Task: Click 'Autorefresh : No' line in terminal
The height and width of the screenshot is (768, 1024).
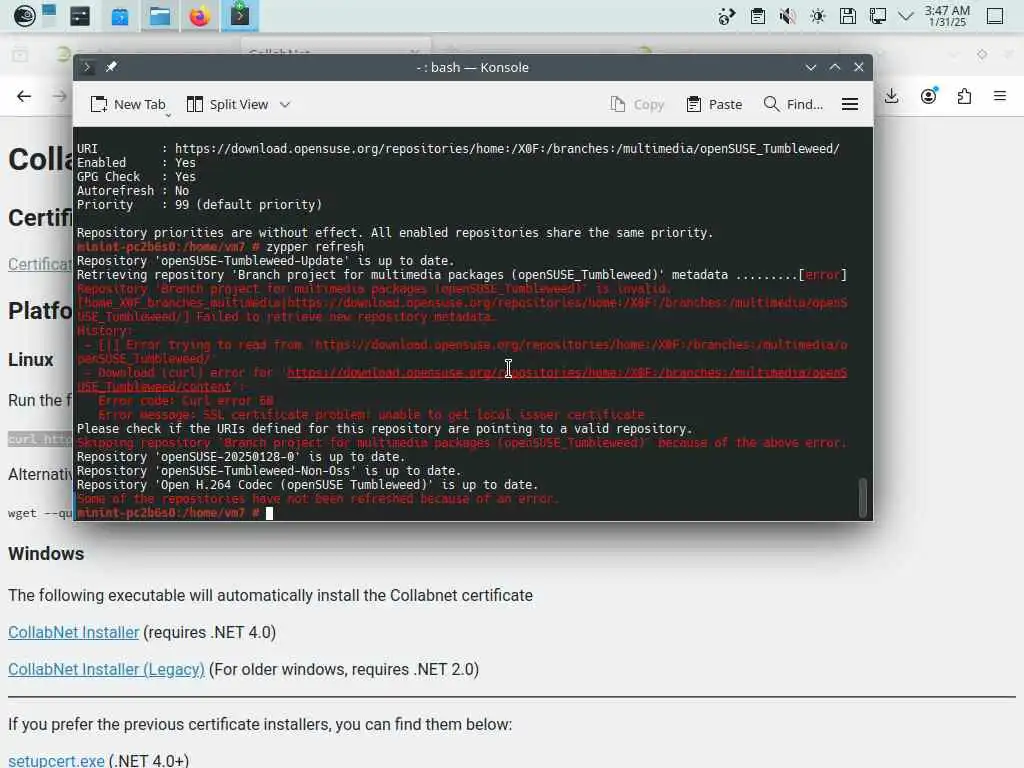Action: point(133,191)
